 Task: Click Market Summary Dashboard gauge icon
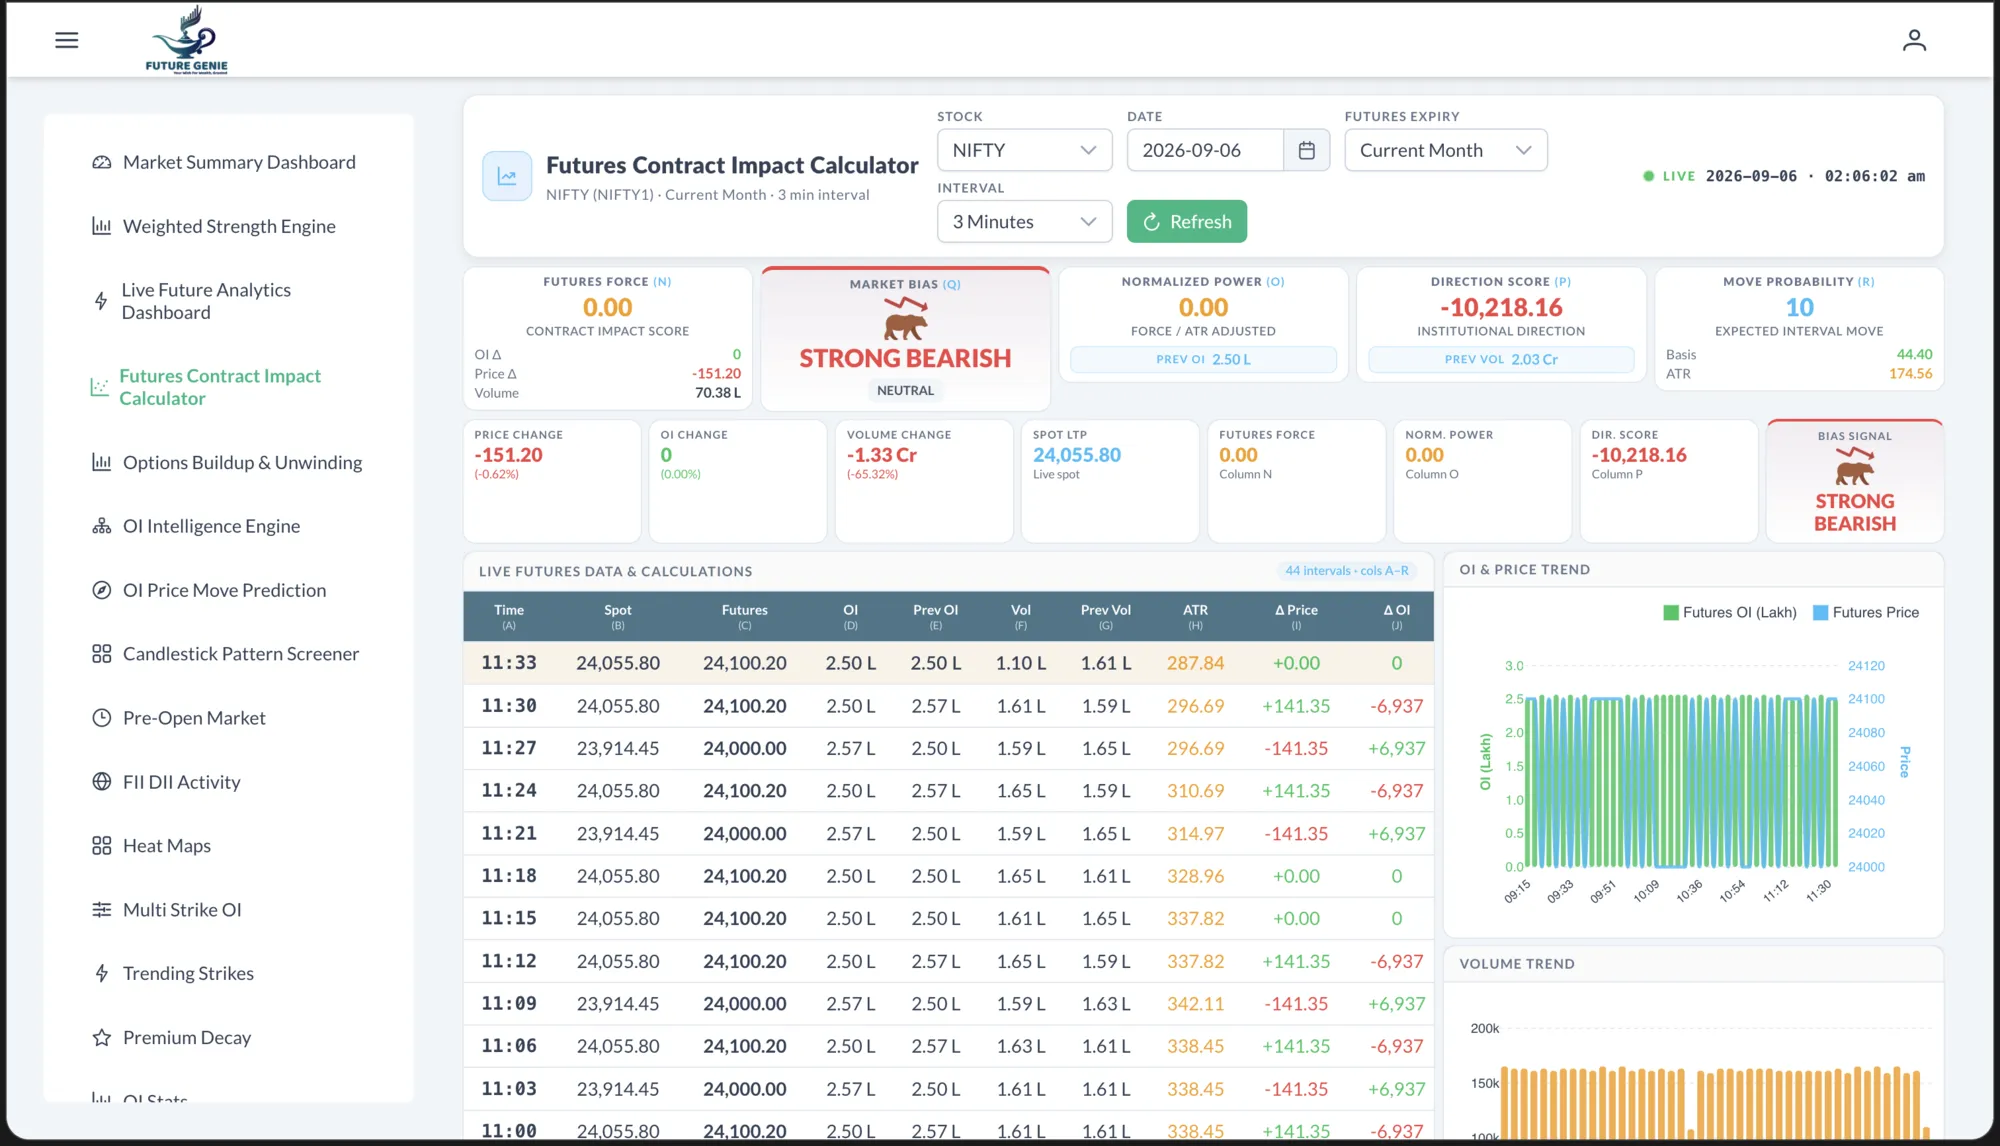pos(101,162)
